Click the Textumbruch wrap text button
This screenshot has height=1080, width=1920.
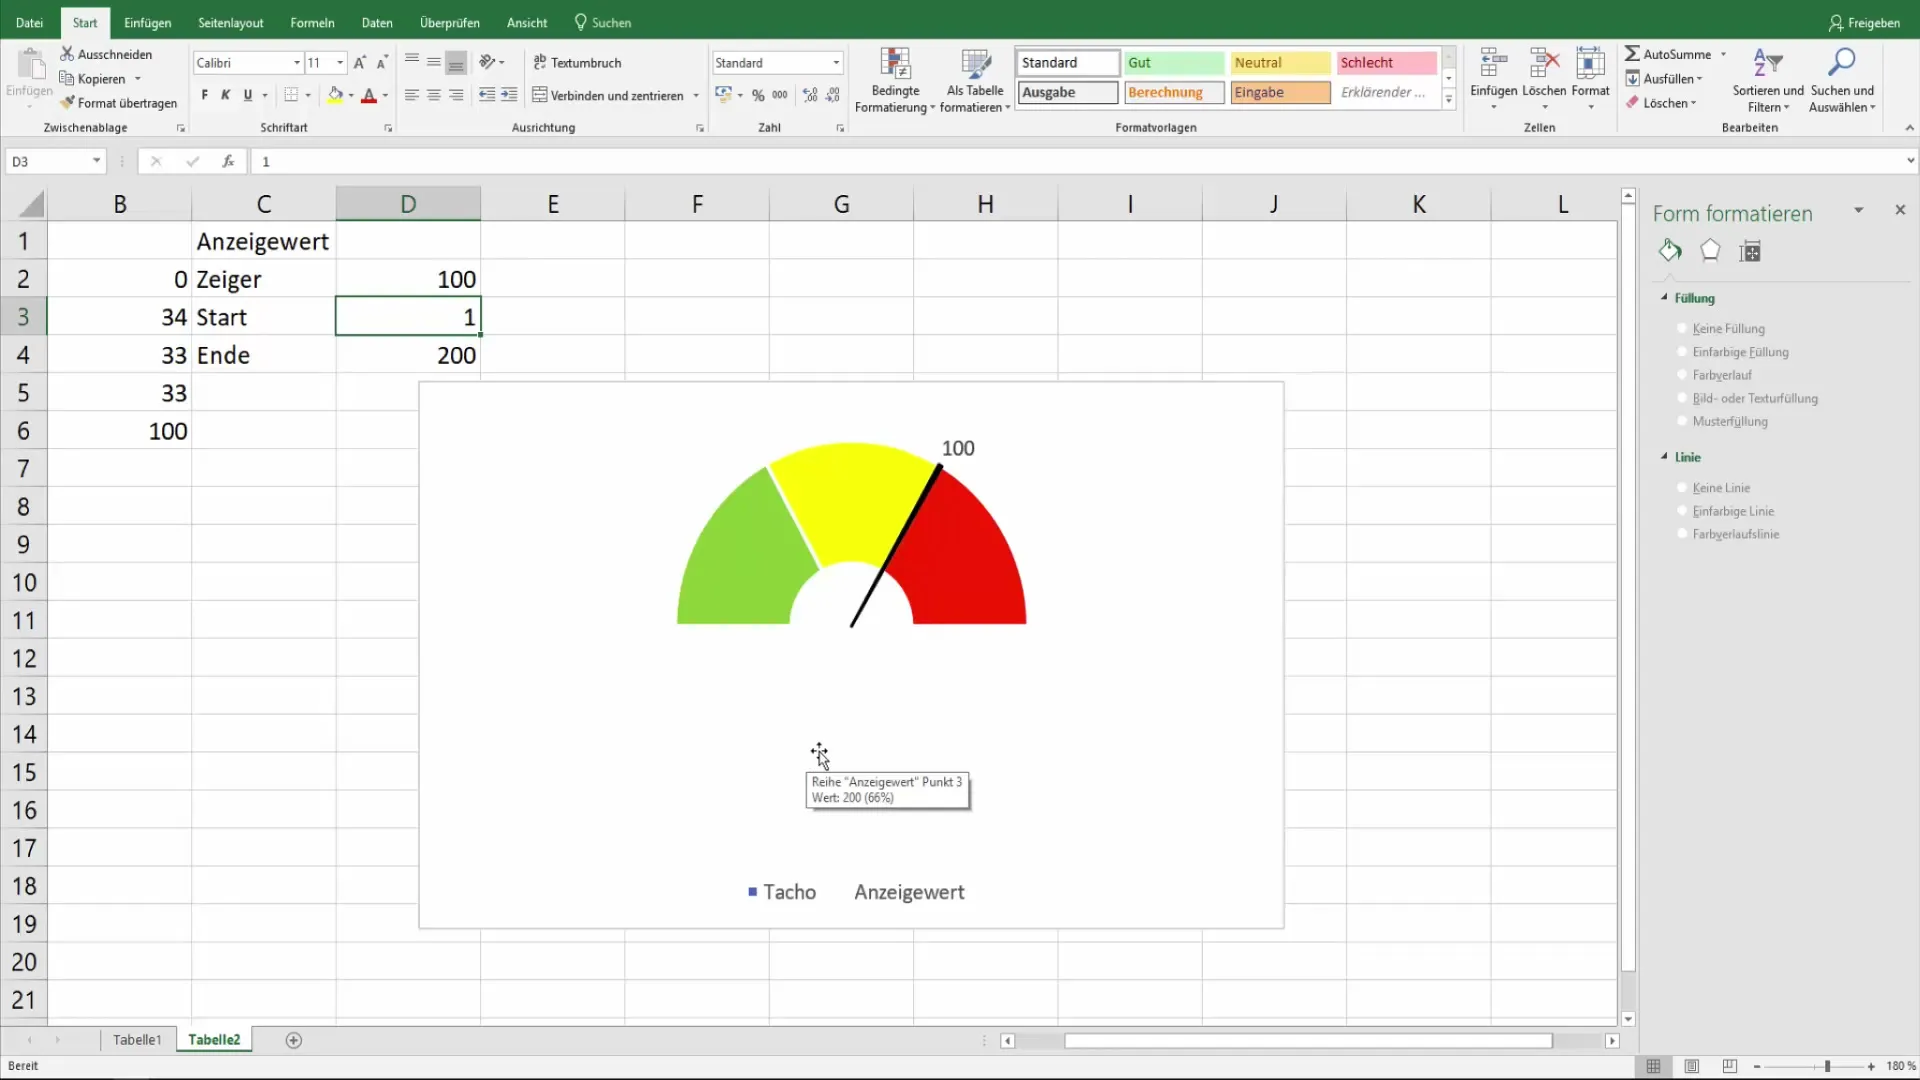(x=577, y=62)
